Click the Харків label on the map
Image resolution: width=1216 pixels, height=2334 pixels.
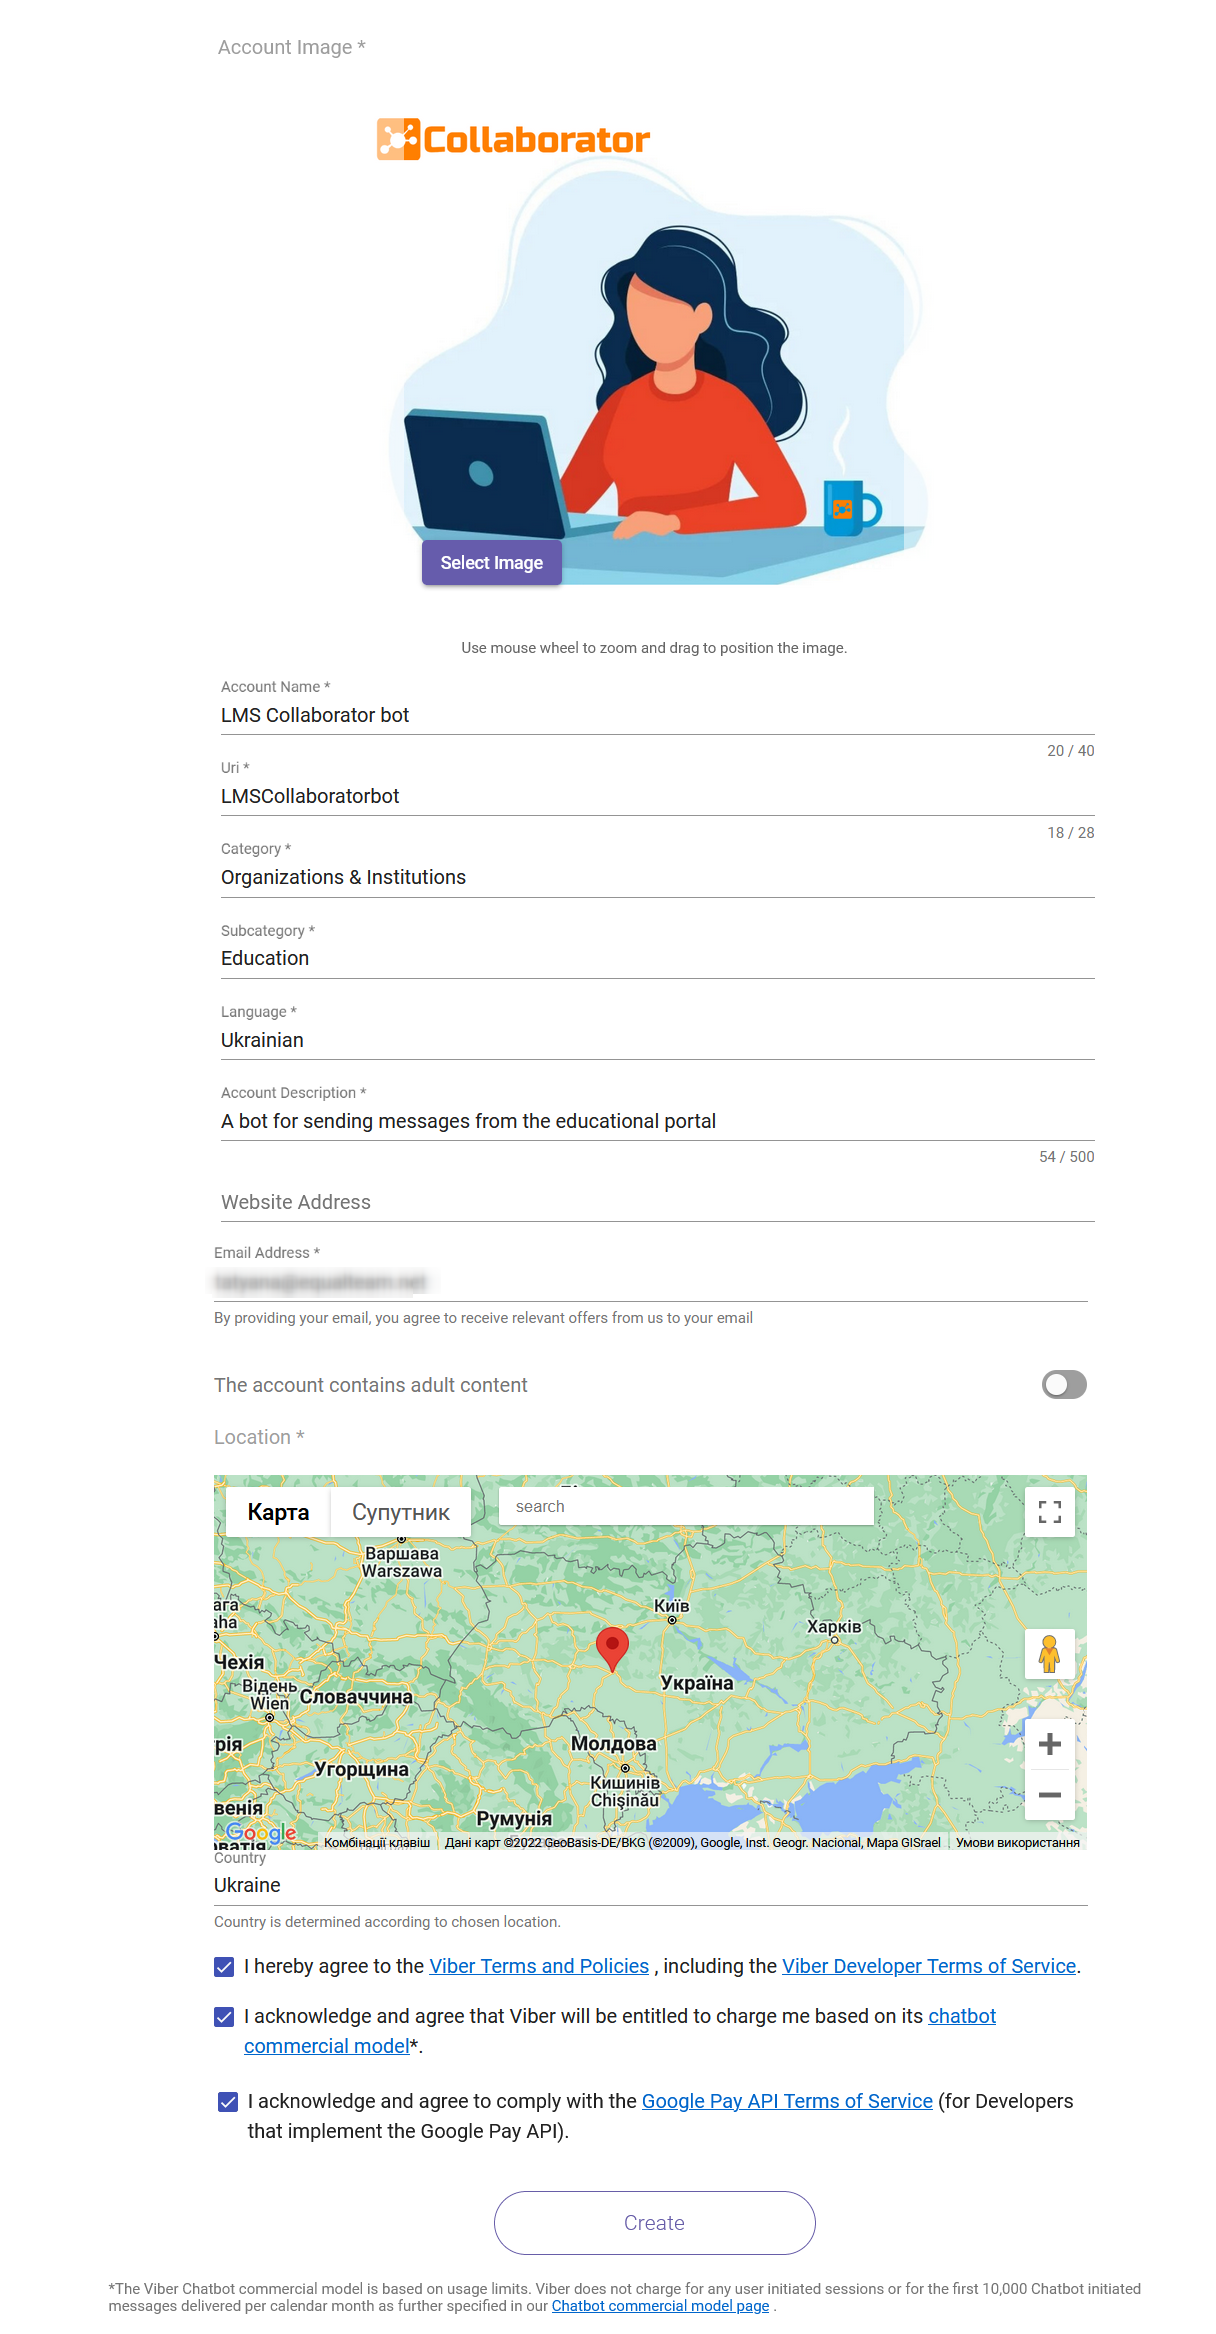[x=834, y=1626]
